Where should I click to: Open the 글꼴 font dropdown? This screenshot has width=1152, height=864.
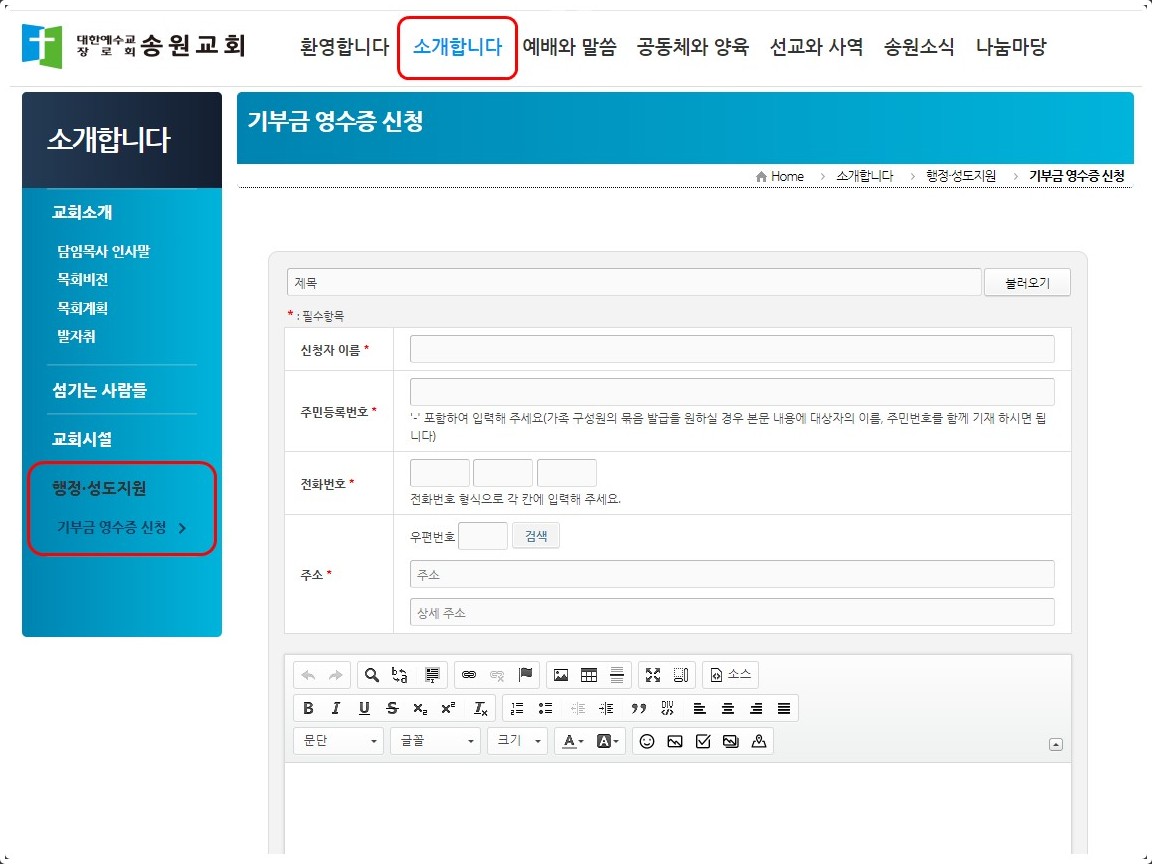click(x=435, y=741)
